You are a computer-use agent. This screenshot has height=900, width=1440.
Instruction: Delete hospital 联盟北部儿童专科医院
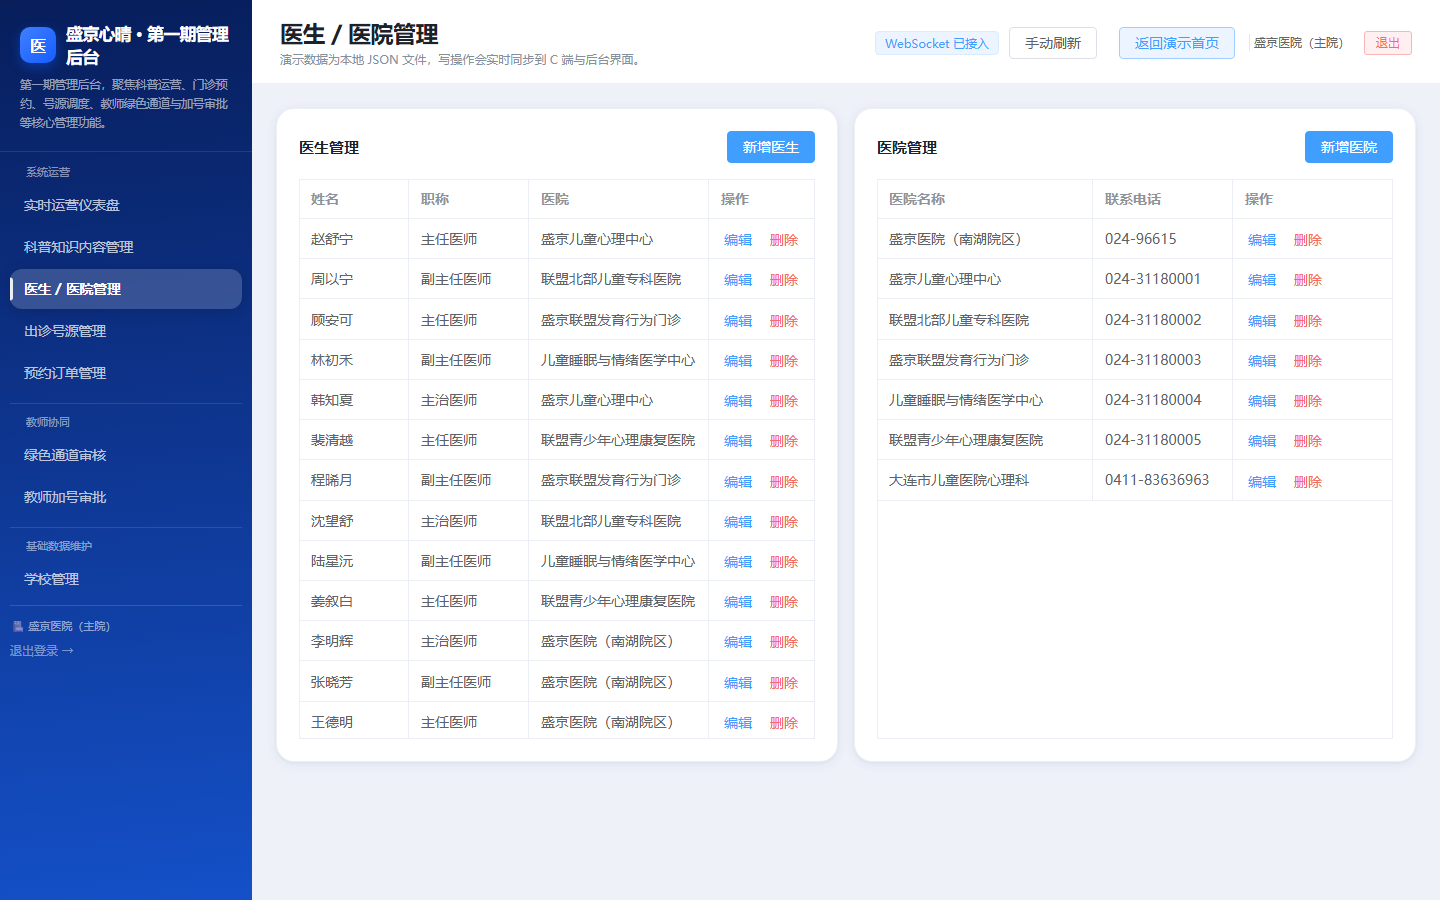[x=1308, y=321]
